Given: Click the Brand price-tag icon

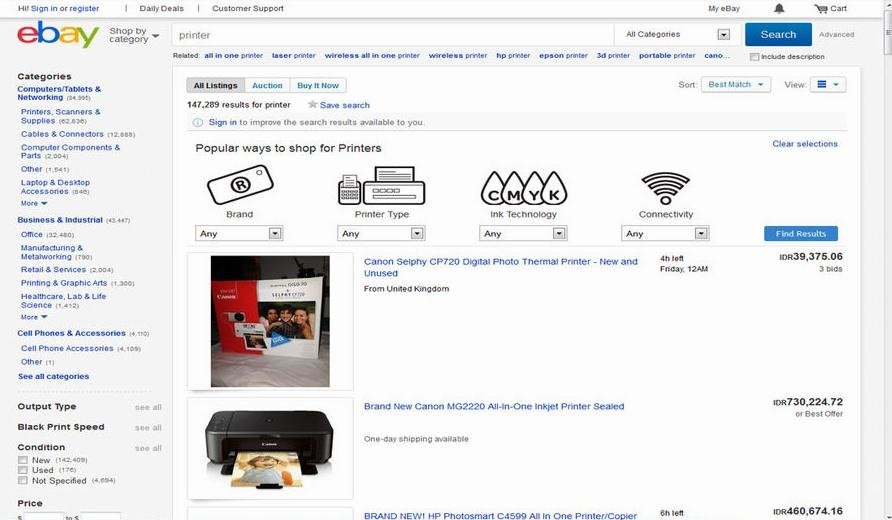Looking at the screenshot, I should click(x=240, y=184).
